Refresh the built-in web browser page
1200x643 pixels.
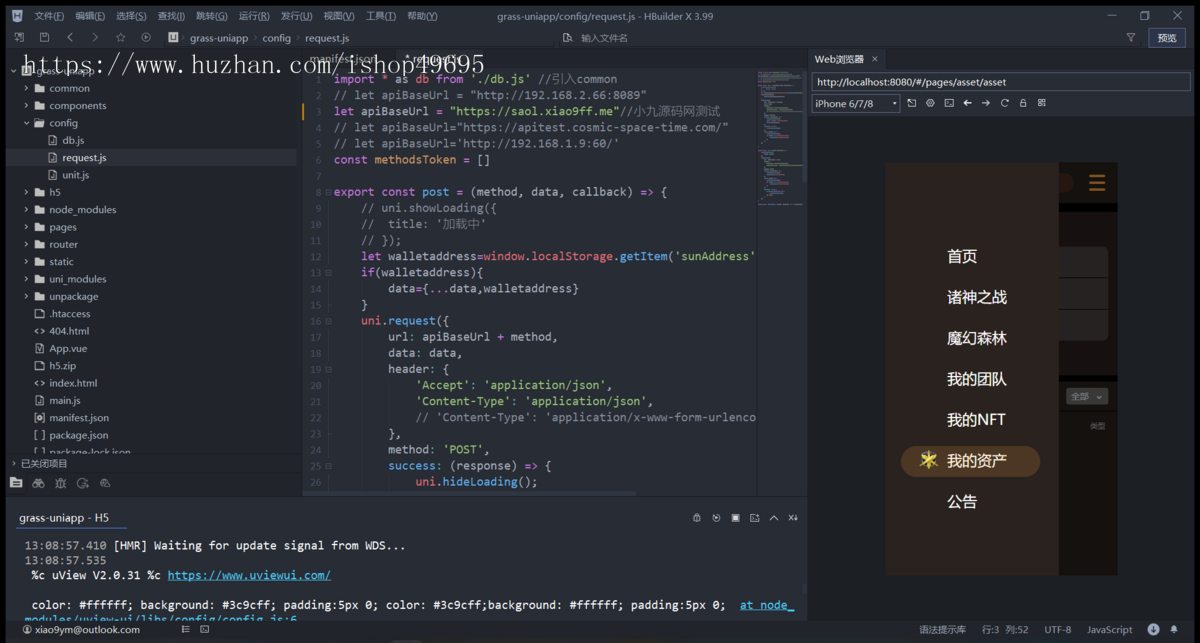pyautogui.click(x=1005, y=103)
